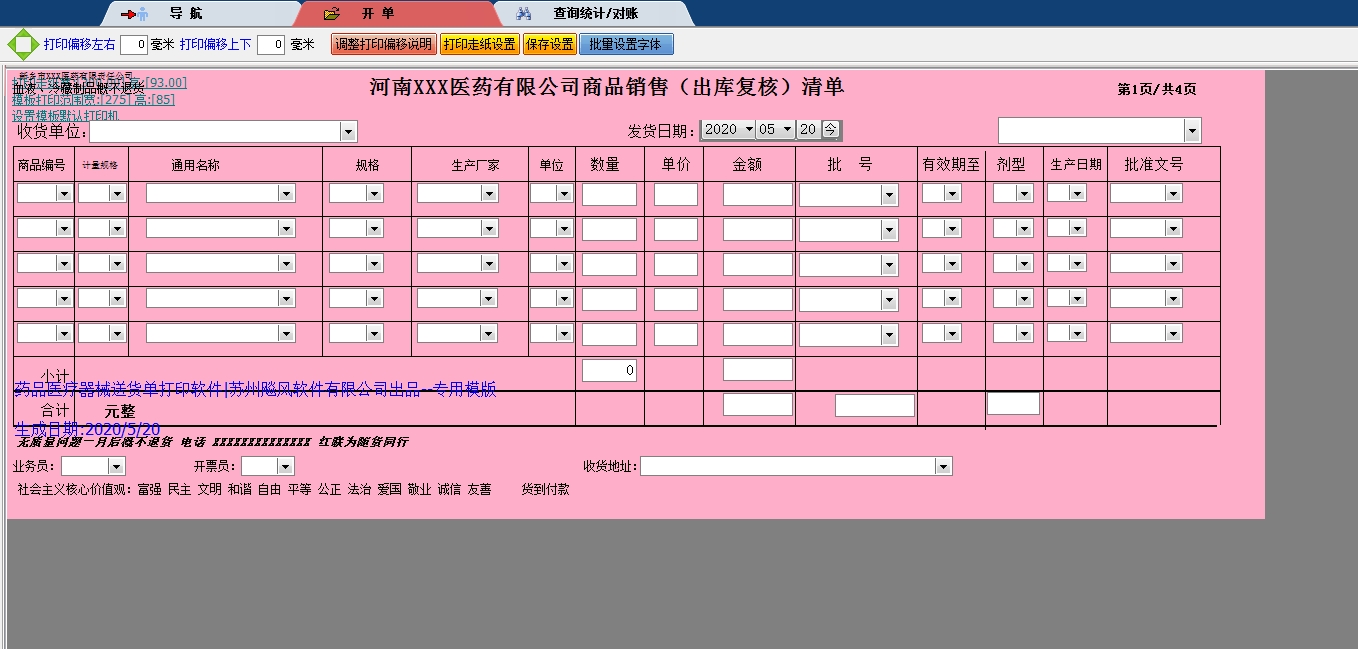Open the 收货地址 dropdown list

[943, 466]
